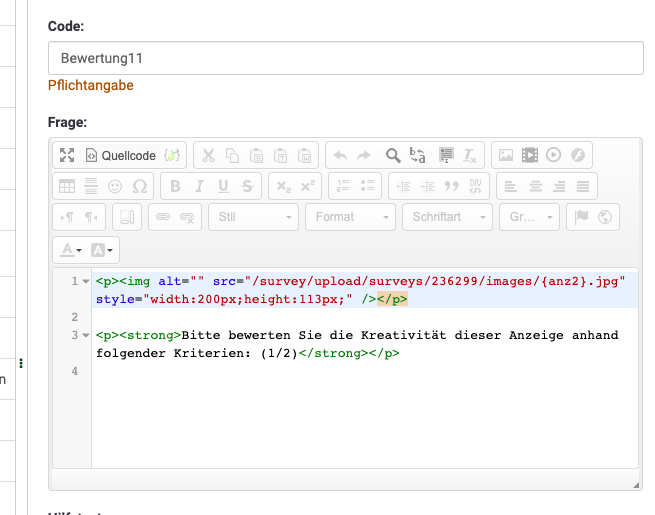Click empty line 4 in source editor
The height and width of the screenshot is (515, 655).
point(365,371)
